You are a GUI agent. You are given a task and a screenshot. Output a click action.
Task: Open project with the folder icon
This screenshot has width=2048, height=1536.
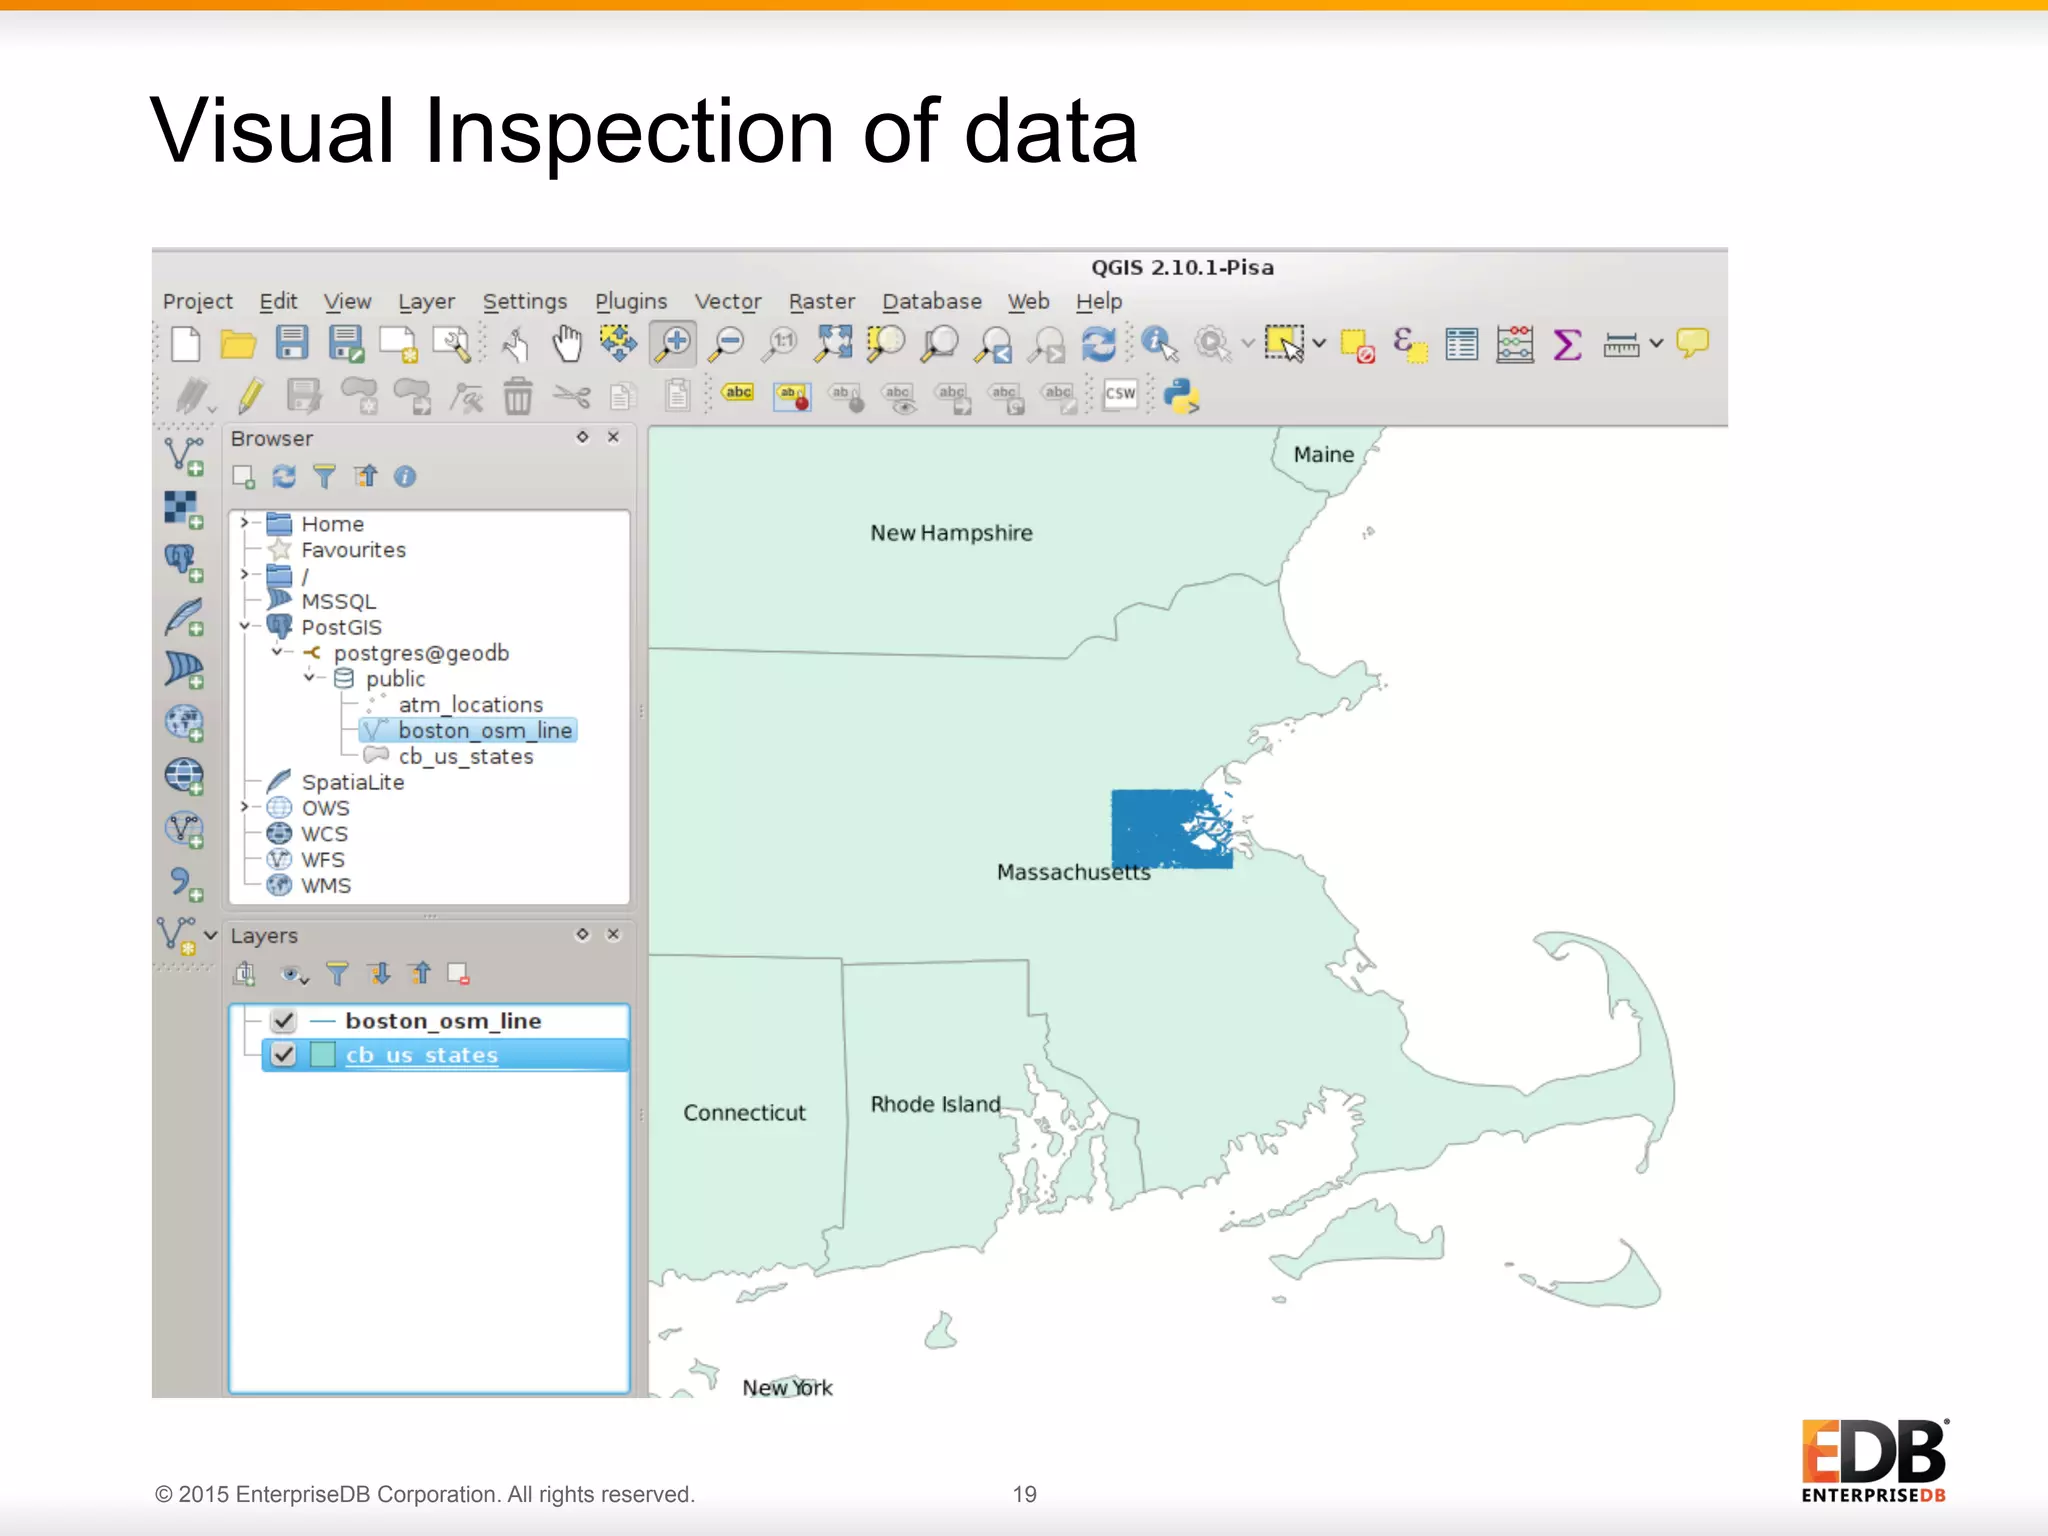click(238, 344)
